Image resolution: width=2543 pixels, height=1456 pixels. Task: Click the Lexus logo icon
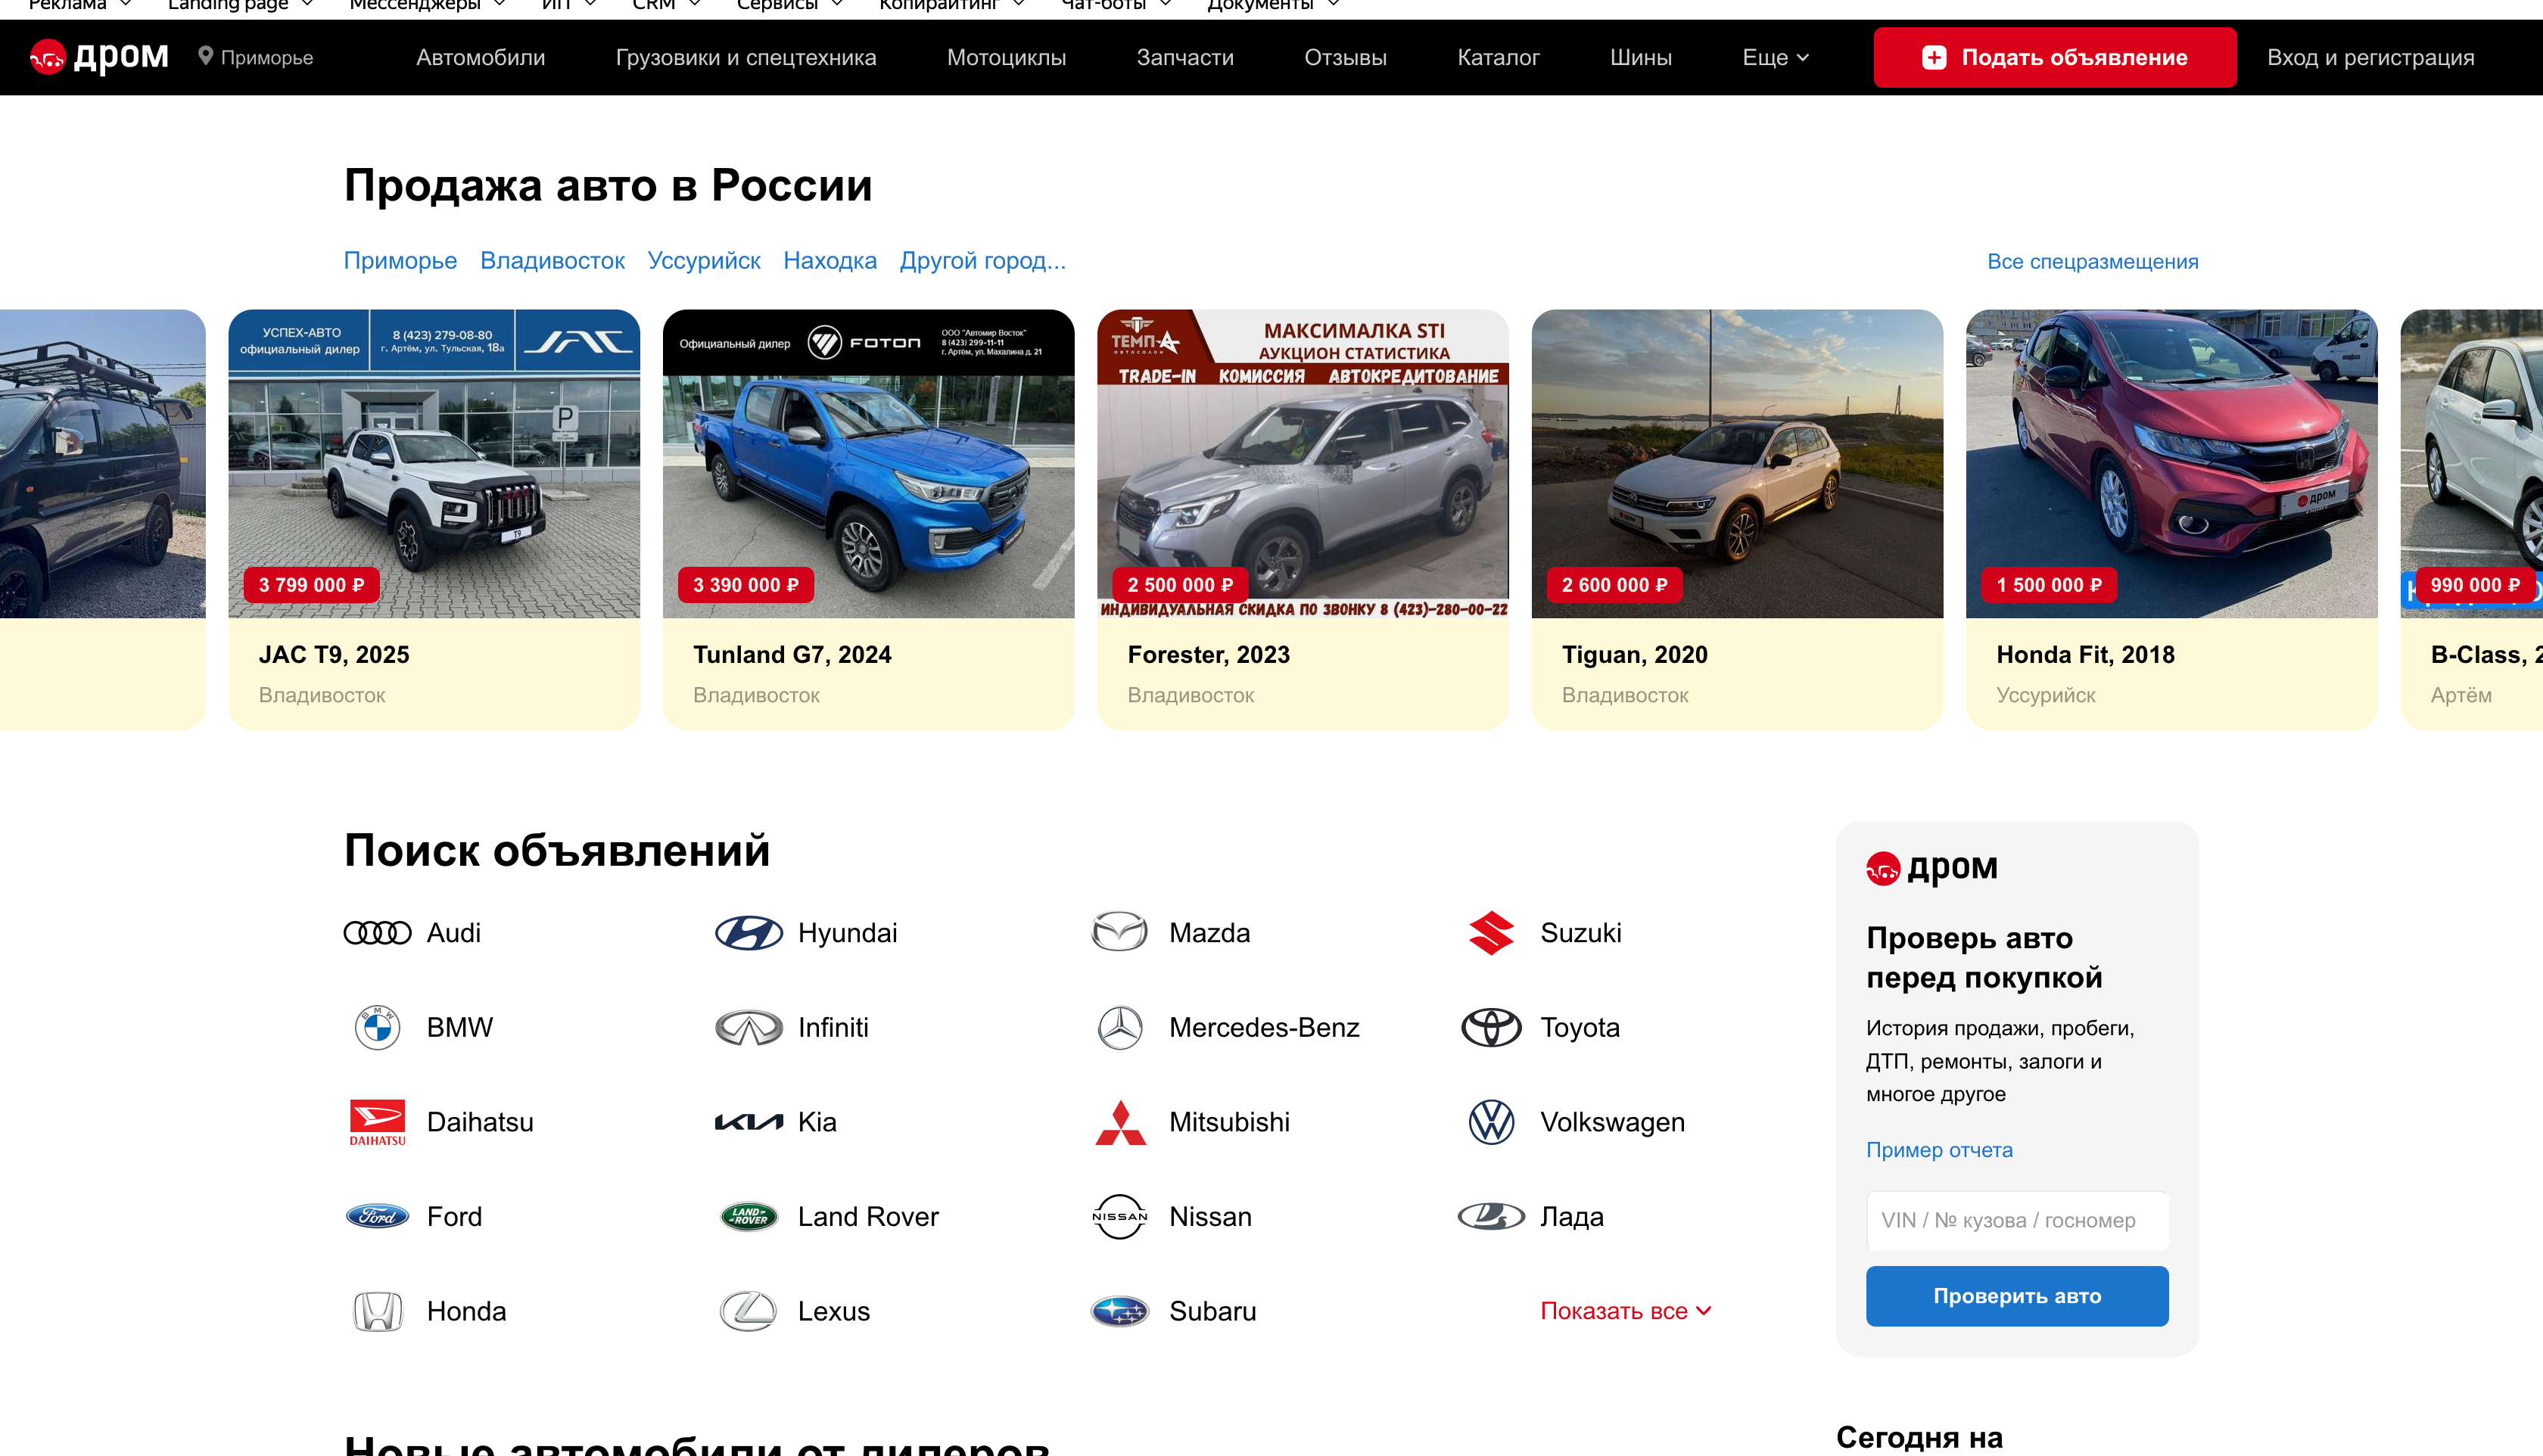[749, 1311]
